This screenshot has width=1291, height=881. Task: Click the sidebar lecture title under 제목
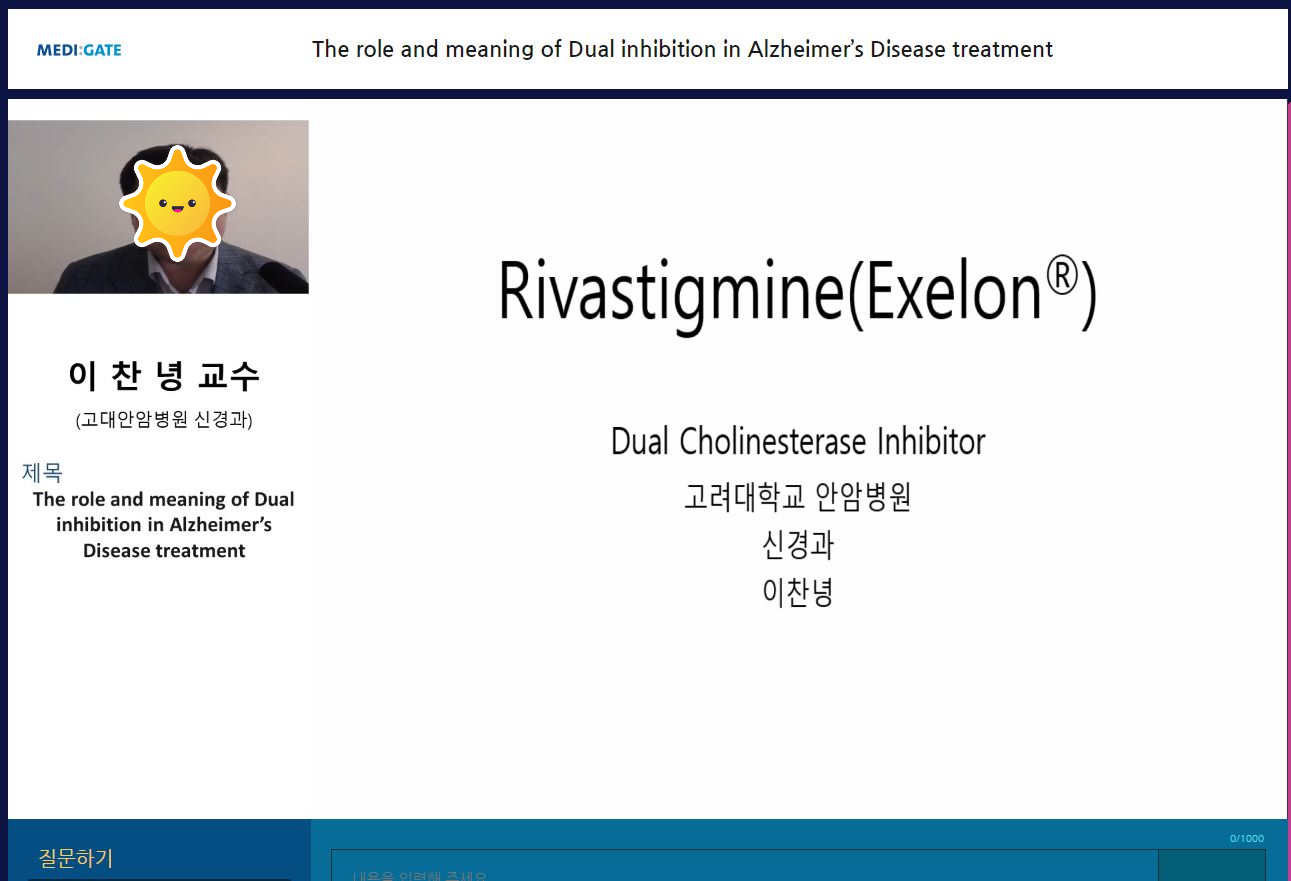click(x=164, y=525)
